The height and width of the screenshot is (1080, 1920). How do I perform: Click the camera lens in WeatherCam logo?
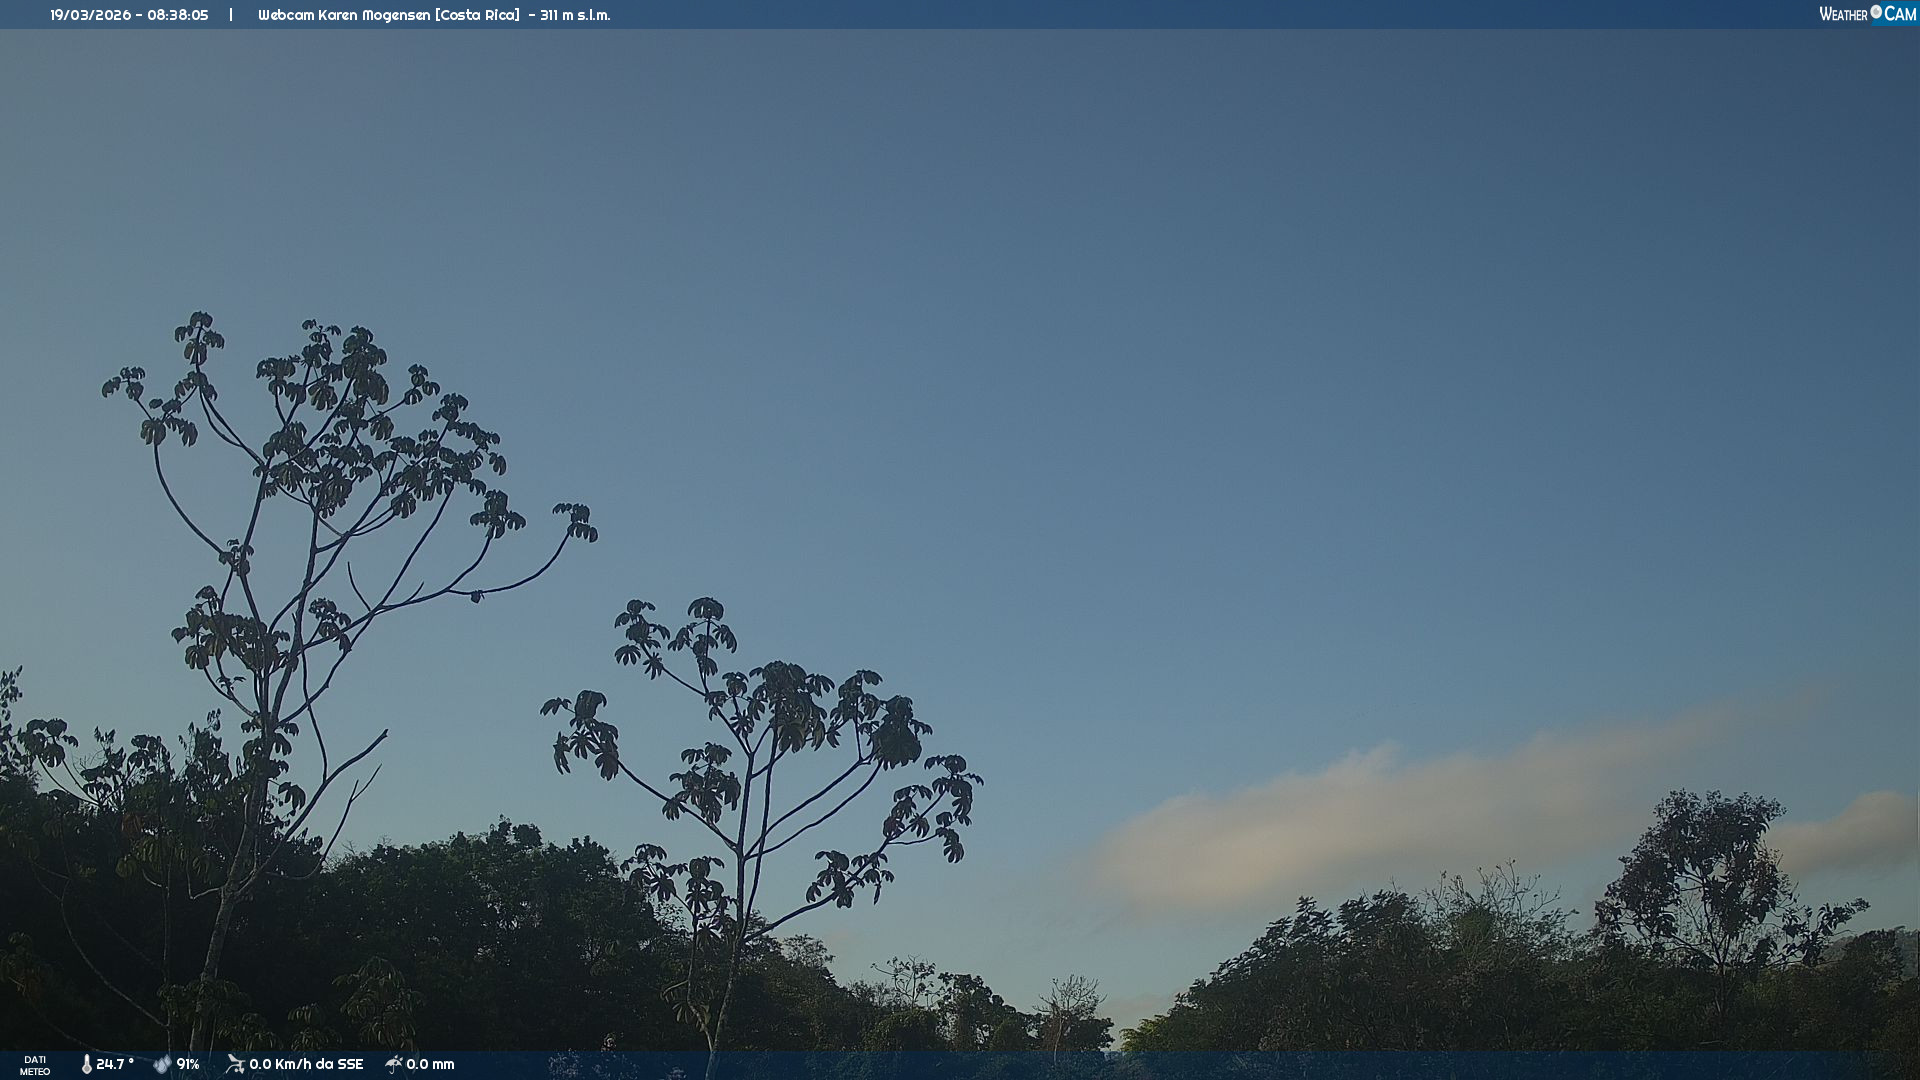point(1875,12)
